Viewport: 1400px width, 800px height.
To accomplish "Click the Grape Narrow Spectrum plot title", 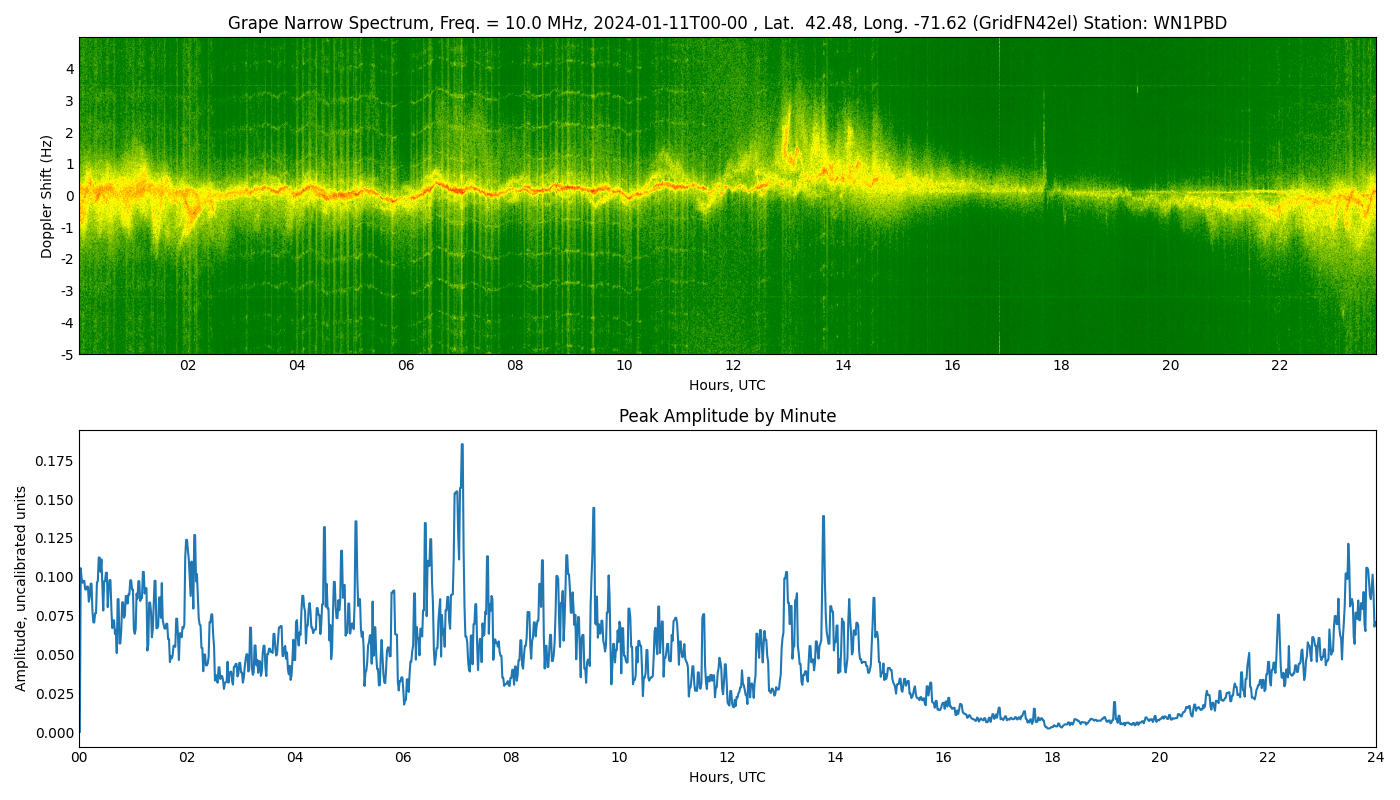I will [x=727, y=23].
